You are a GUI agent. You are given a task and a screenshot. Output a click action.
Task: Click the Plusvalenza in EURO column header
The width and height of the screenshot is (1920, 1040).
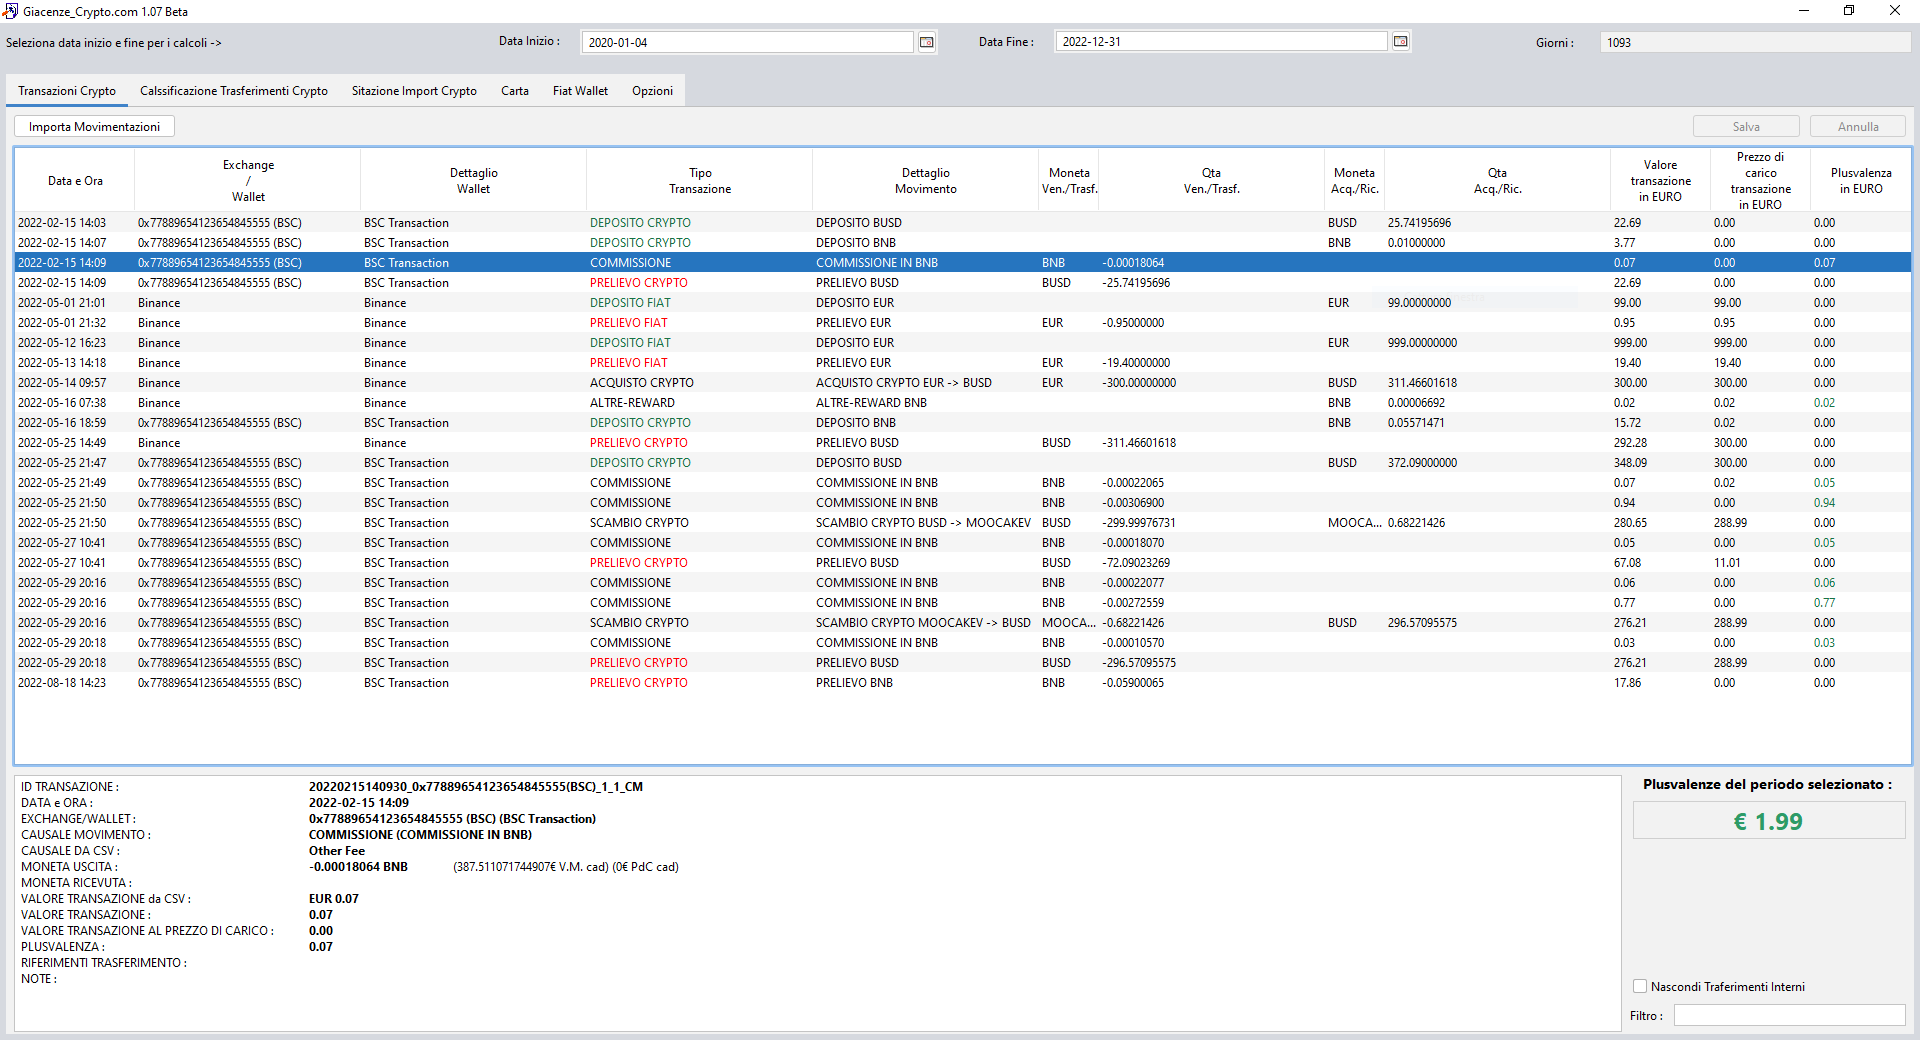tap(1860, 180)
